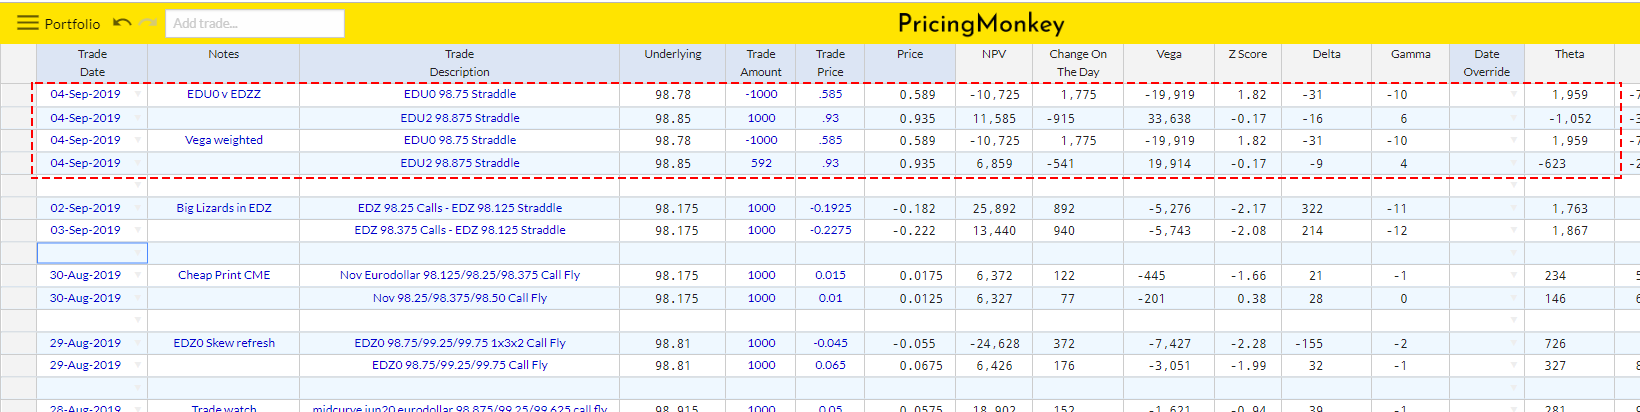Screen dimensions: 1640x412
Task: Click NPV value 13,440
Action: 994,230
